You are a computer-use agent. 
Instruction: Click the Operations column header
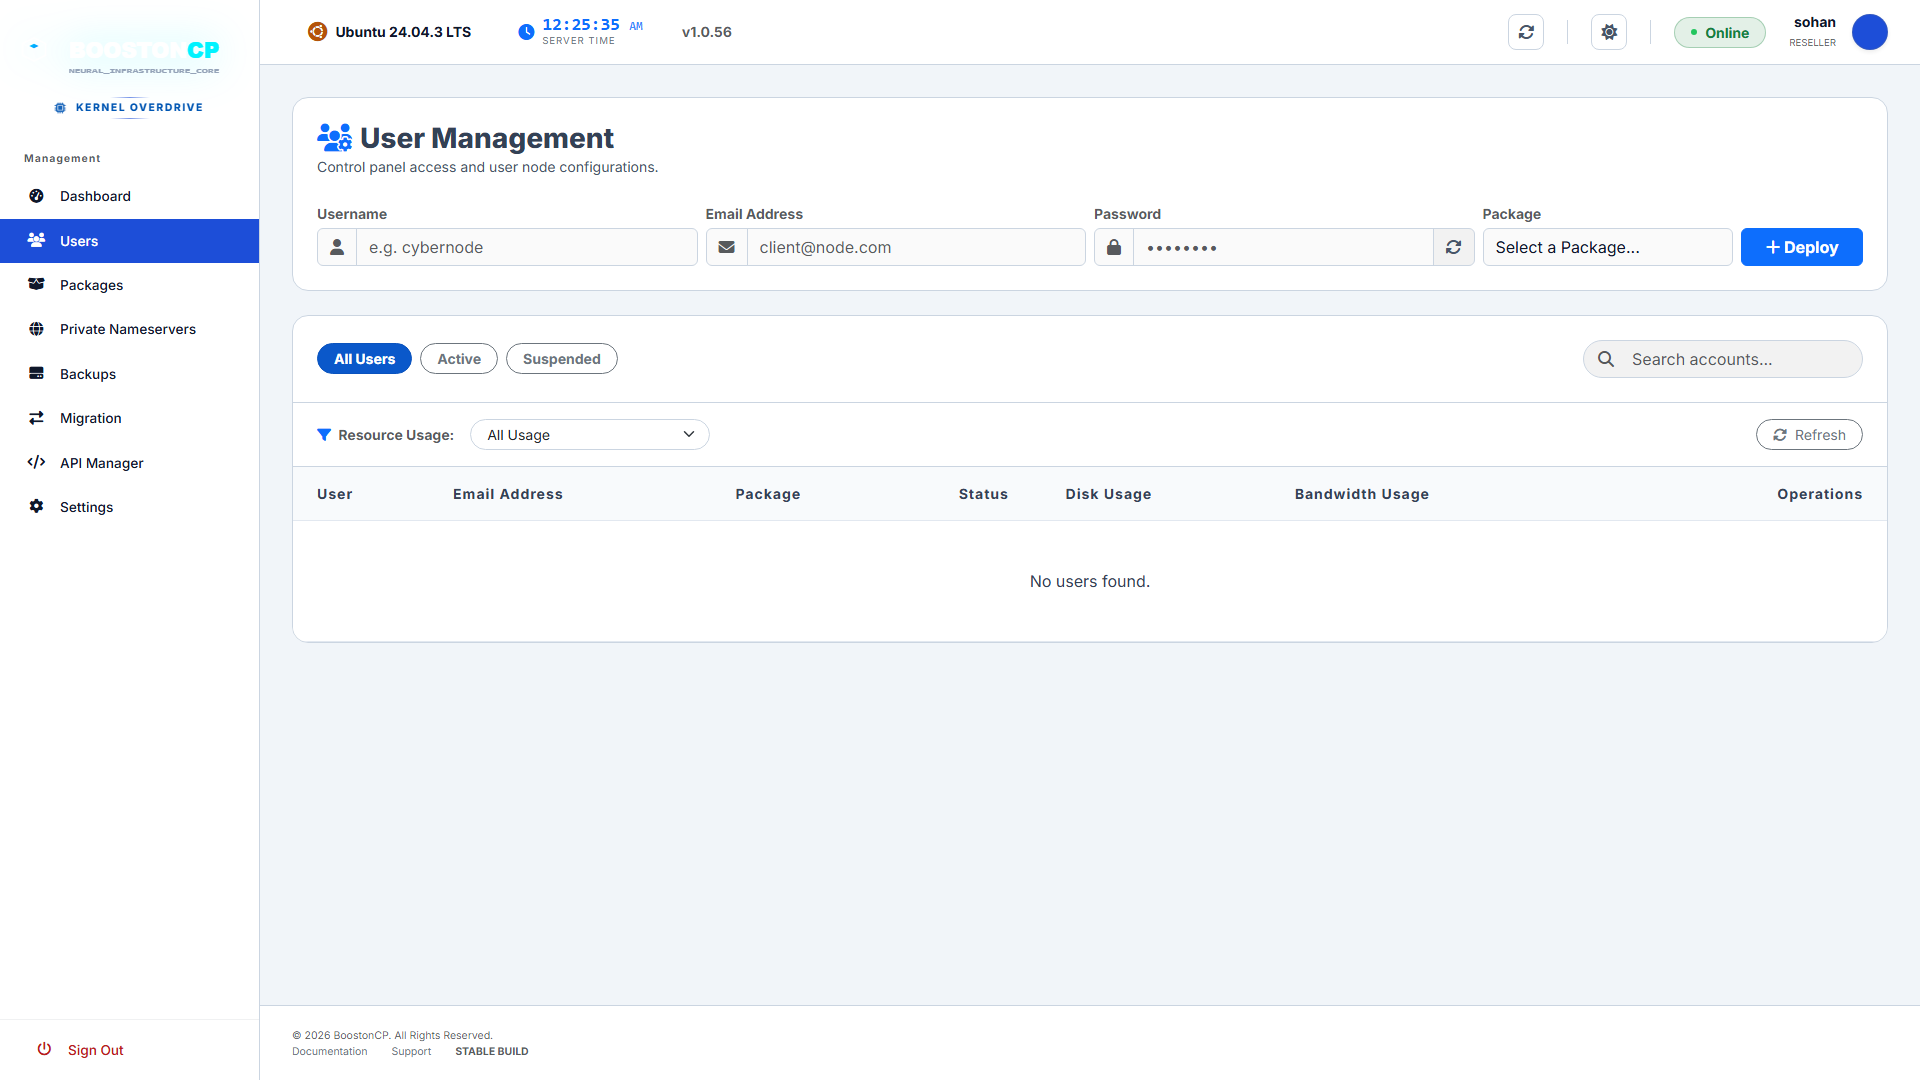[x=1820, y=494]
